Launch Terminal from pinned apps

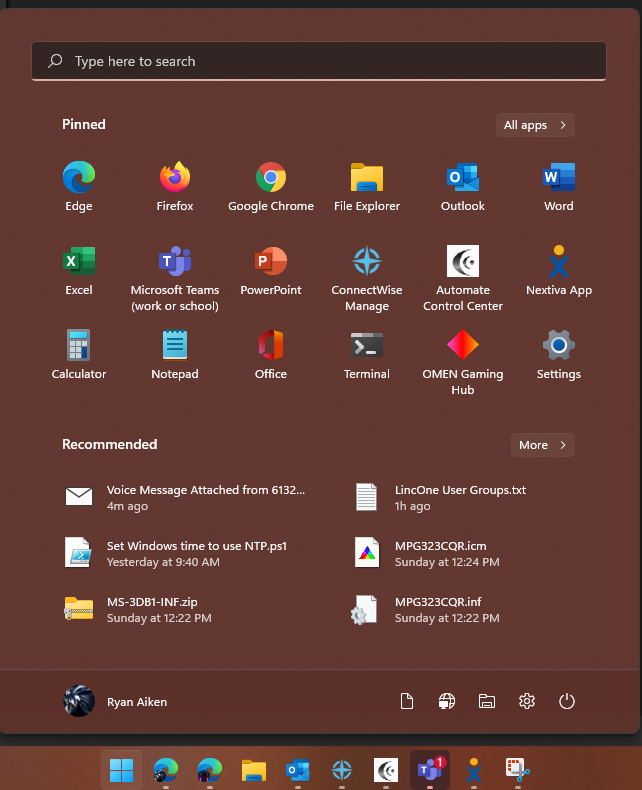tap(367, 355)
